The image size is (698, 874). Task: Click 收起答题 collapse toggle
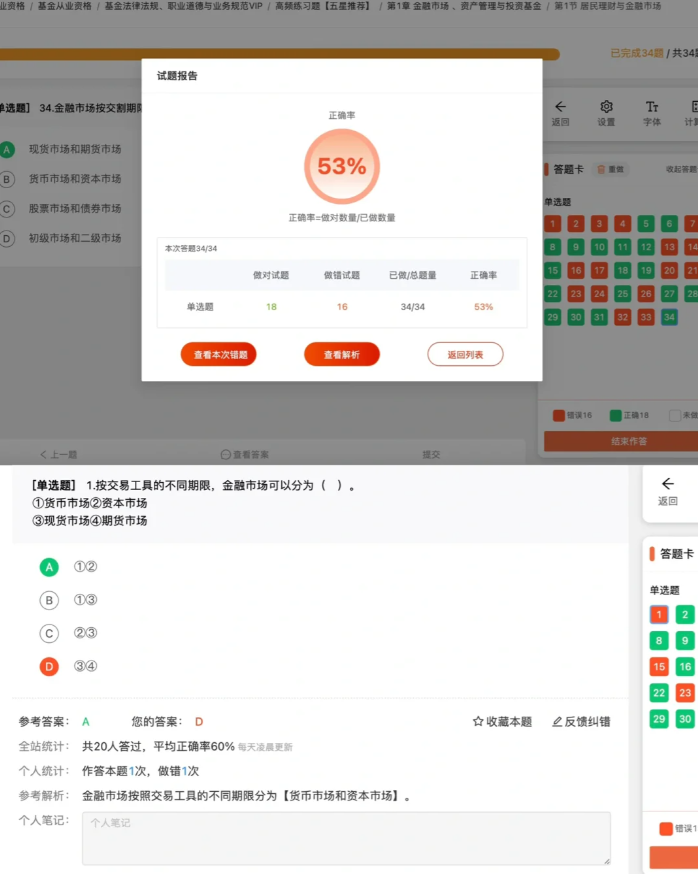point(681,169)
